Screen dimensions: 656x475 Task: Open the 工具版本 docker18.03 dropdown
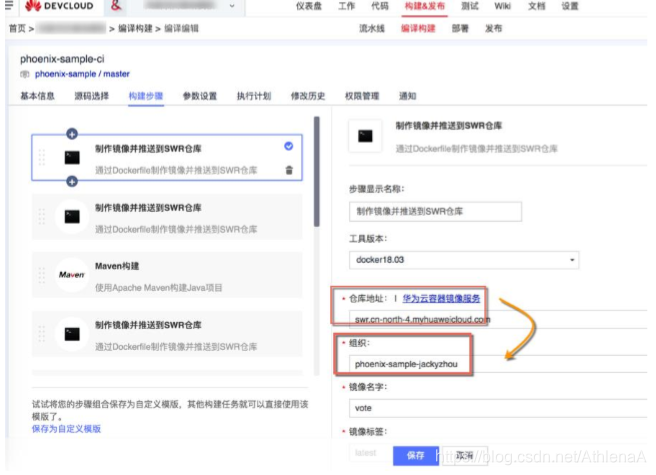click(x=464, y=260)
